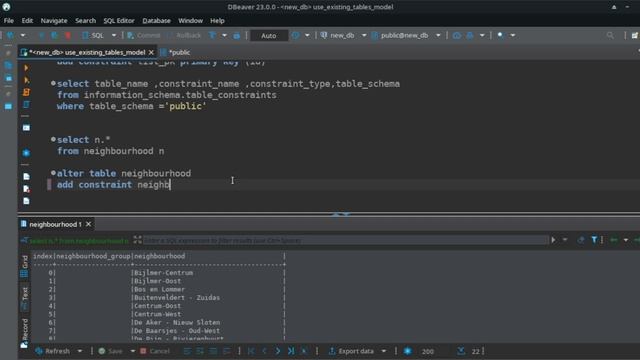The image size is (640, 360).
Task: Go to the next row
Action: click(278, 351)
